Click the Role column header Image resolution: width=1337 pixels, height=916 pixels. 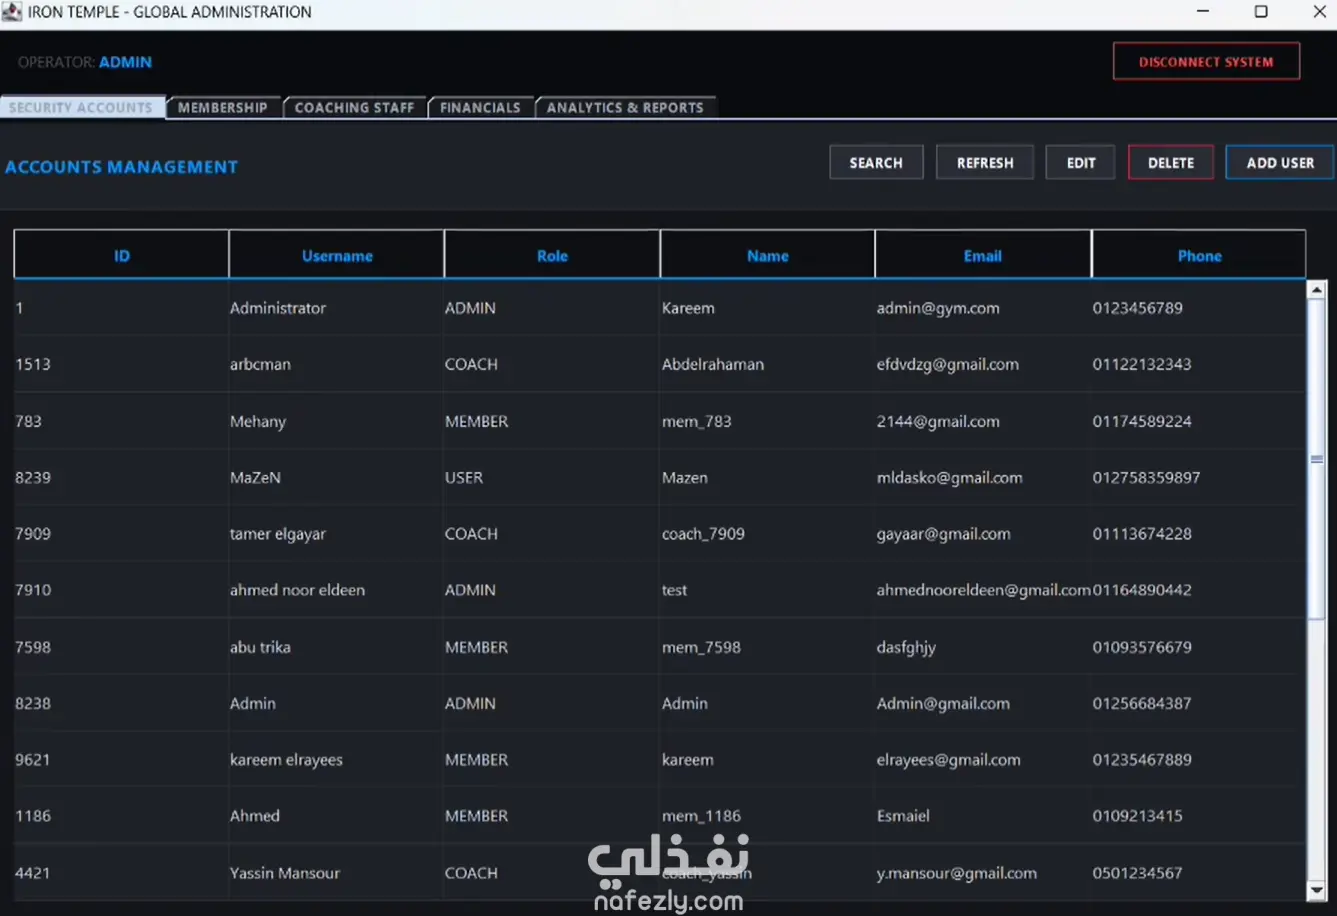point(552,255)
